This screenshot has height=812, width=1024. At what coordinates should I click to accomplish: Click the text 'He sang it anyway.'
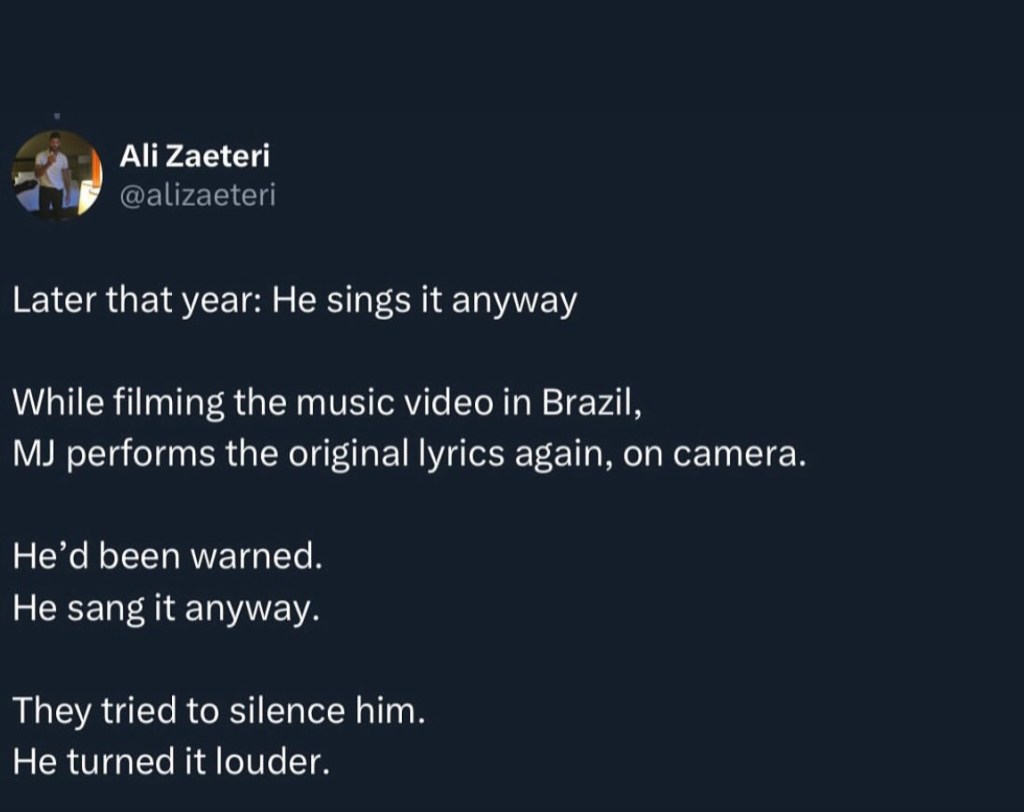167,607
